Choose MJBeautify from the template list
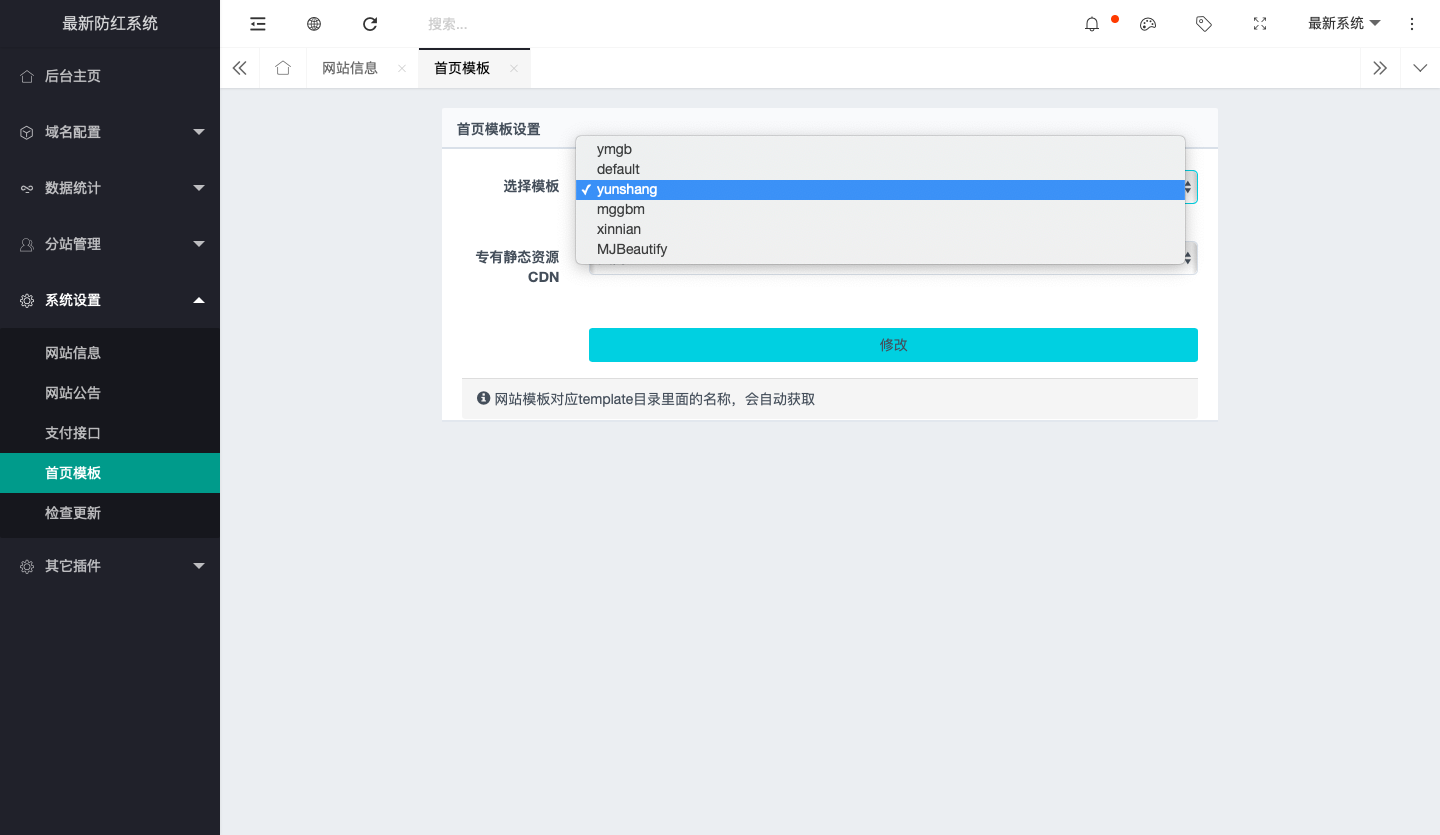 tap(632, 249)
